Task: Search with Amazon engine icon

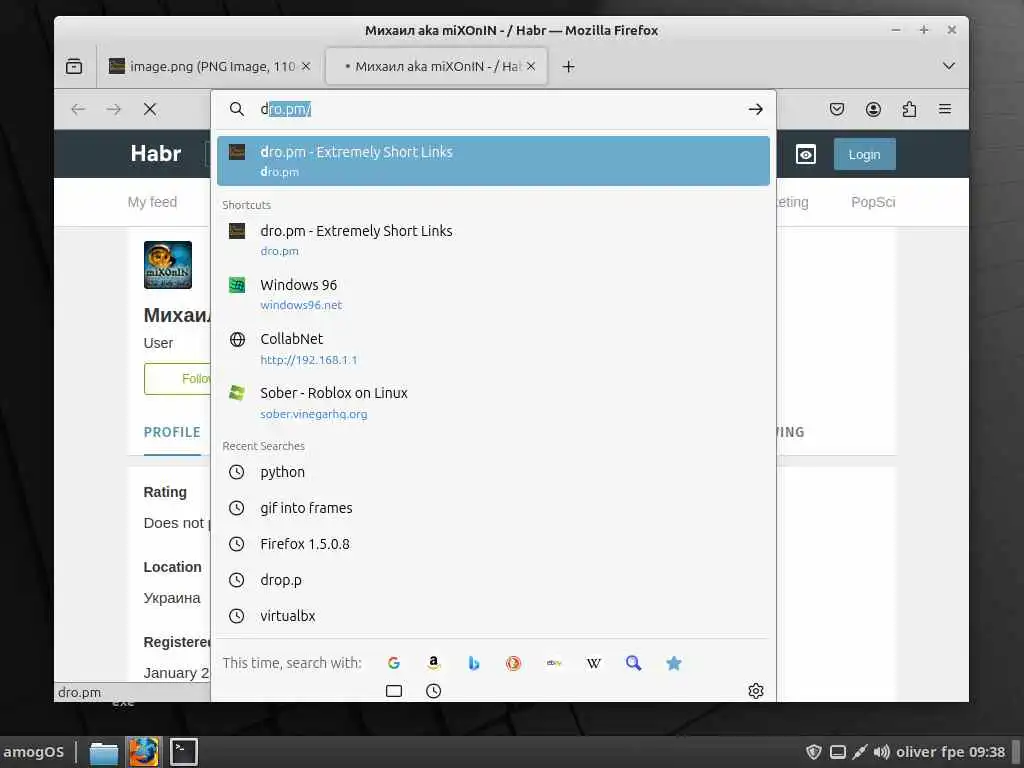Action: 434,663
